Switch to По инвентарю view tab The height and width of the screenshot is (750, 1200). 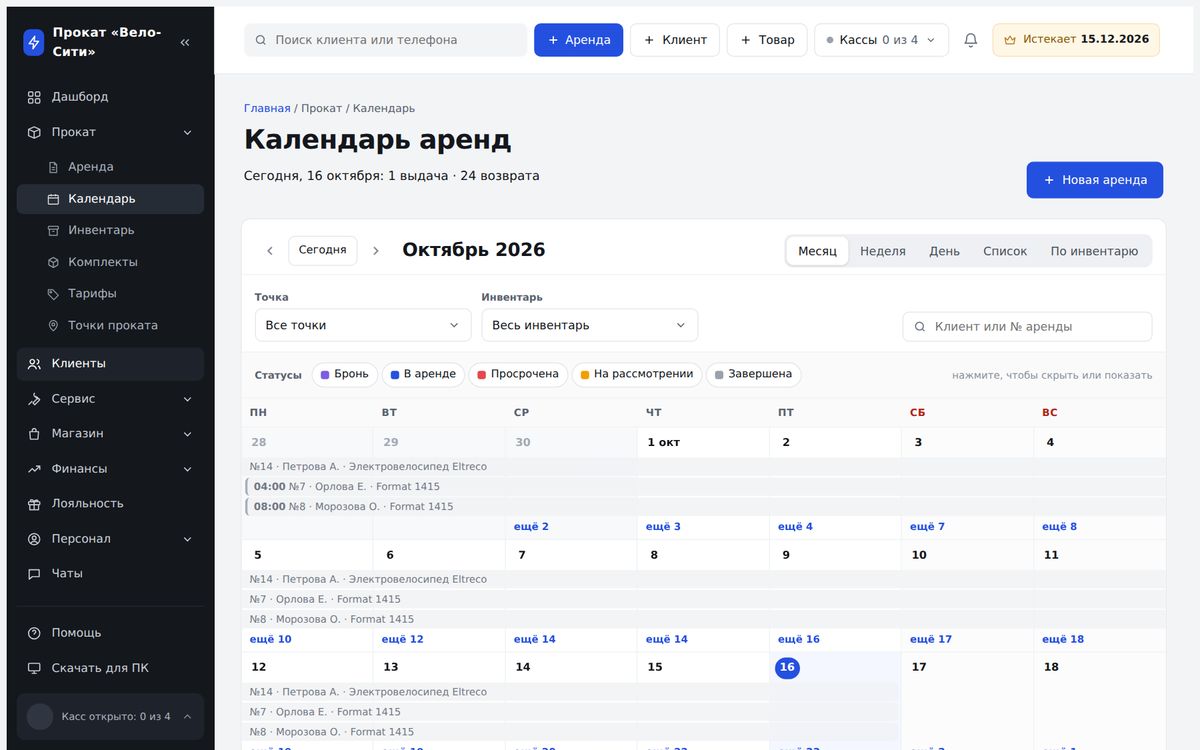(x=1094, y=251)
